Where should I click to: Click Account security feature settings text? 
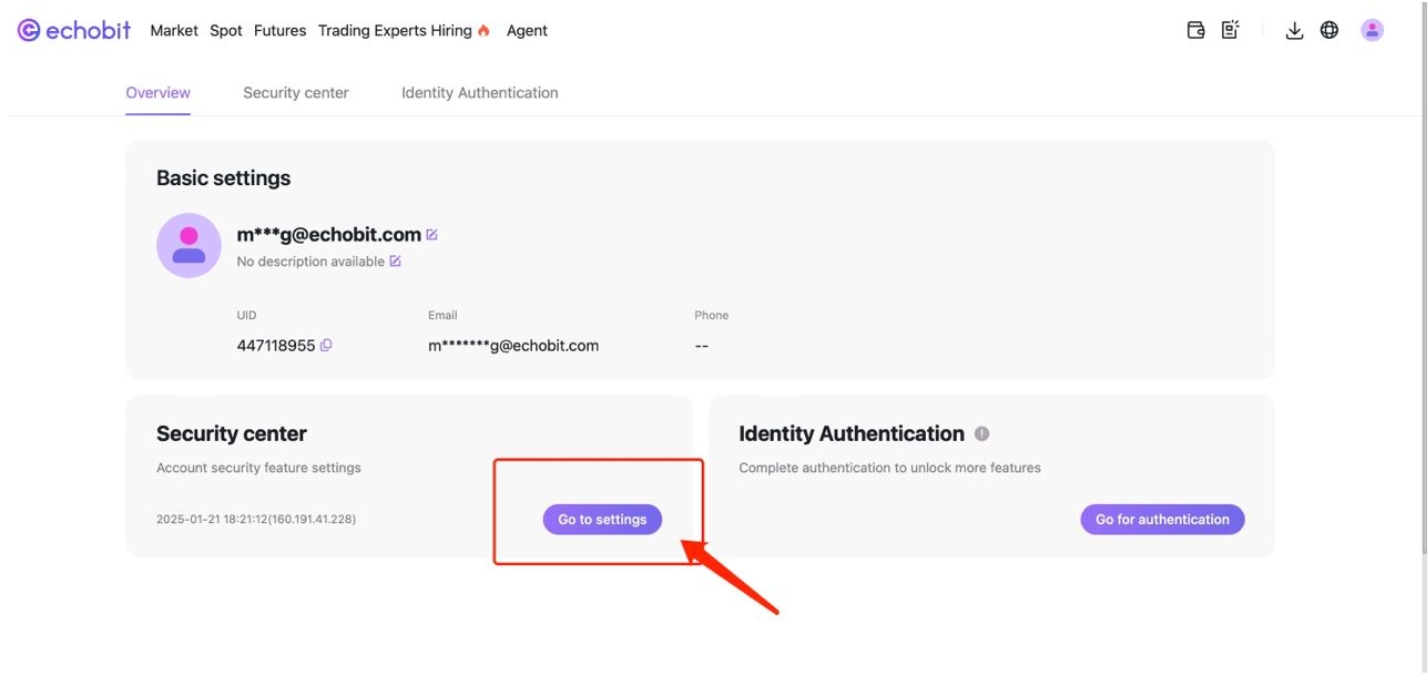click(x=258, y=467)
